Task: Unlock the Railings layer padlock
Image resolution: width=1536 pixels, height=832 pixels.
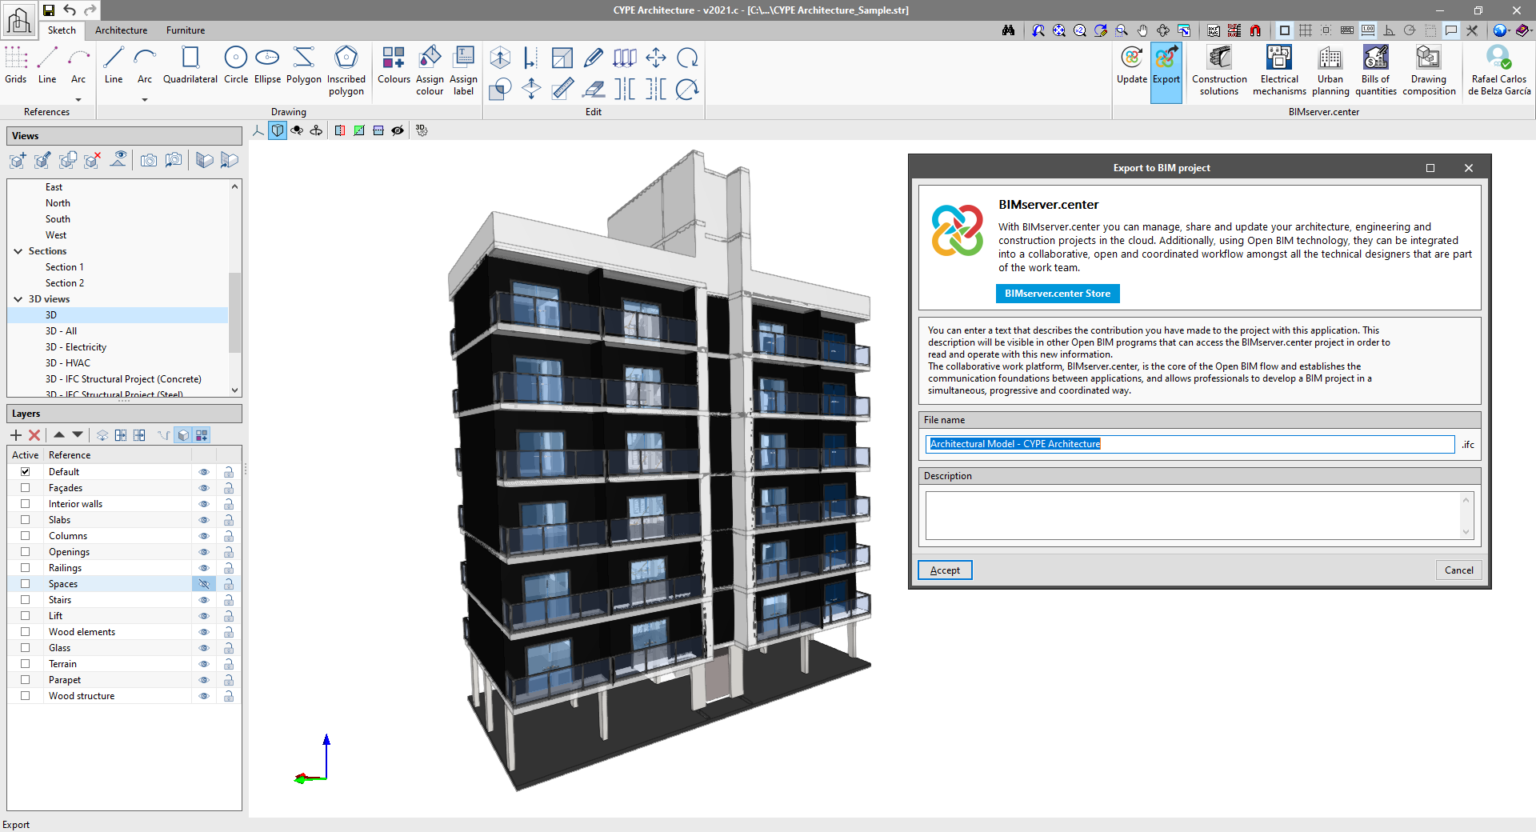Action: coord(228,567)
